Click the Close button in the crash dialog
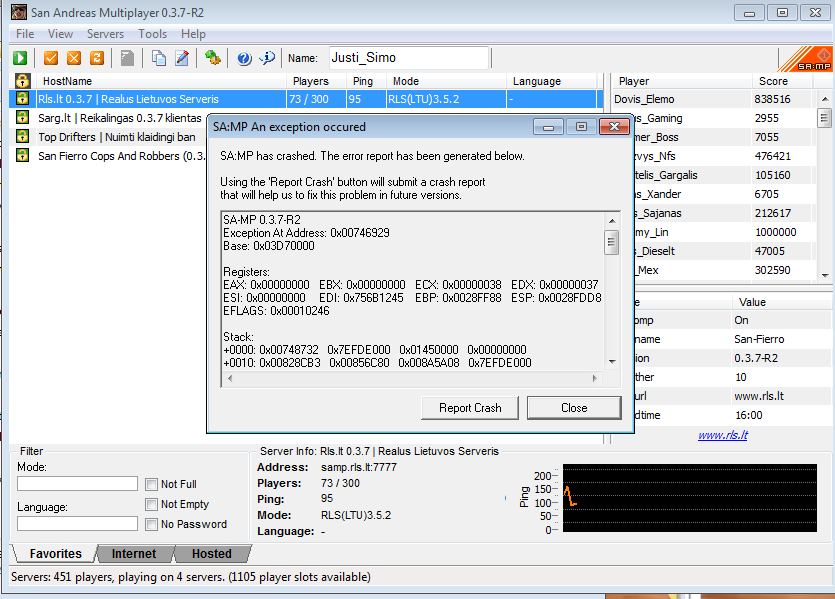This screenshot has height=599, width=835. (574, 408)
